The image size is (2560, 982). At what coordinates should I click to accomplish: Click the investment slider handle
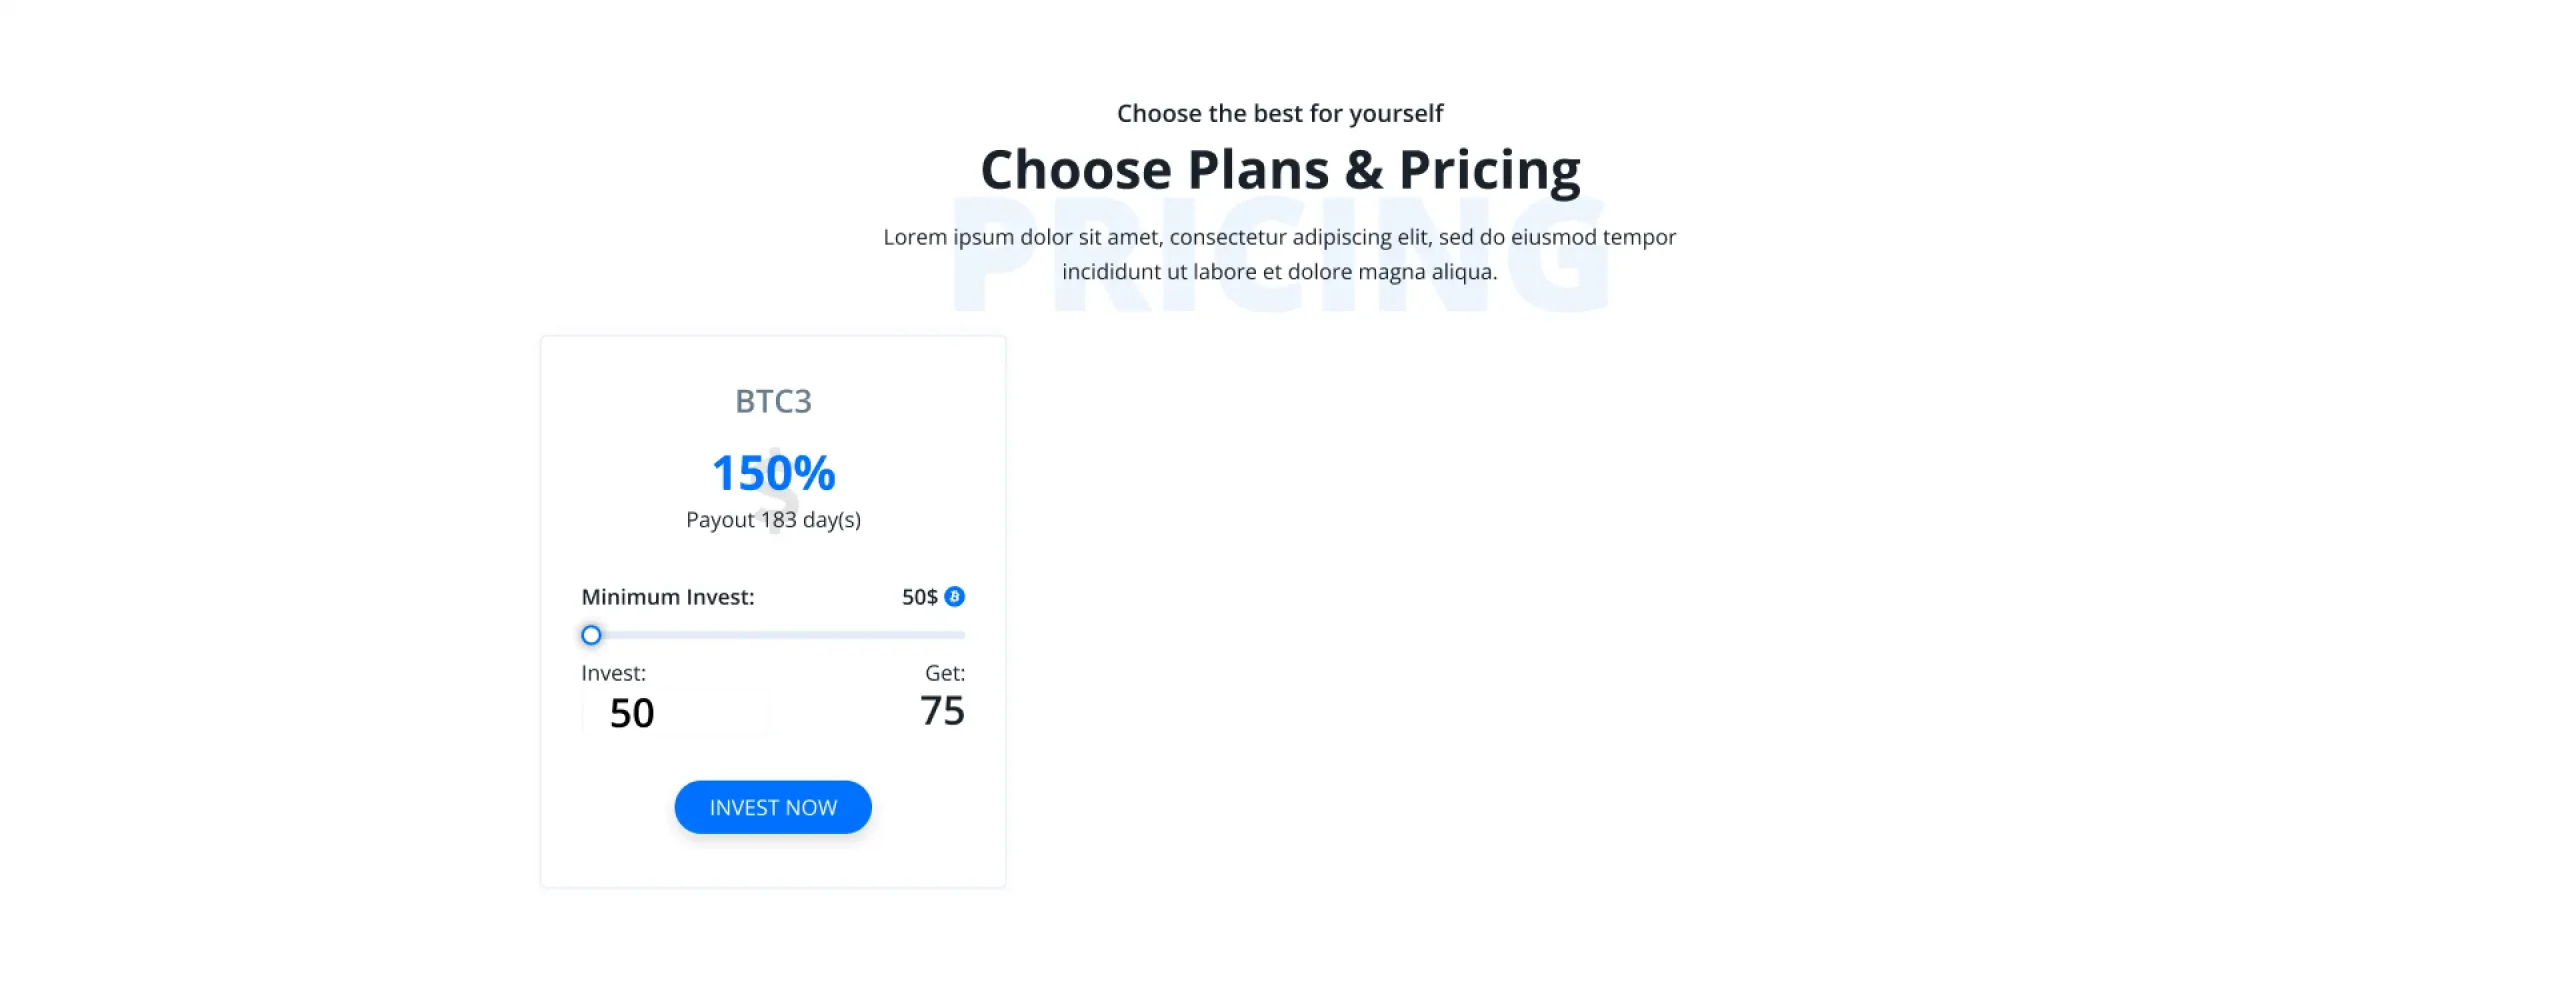pos(591,635)
